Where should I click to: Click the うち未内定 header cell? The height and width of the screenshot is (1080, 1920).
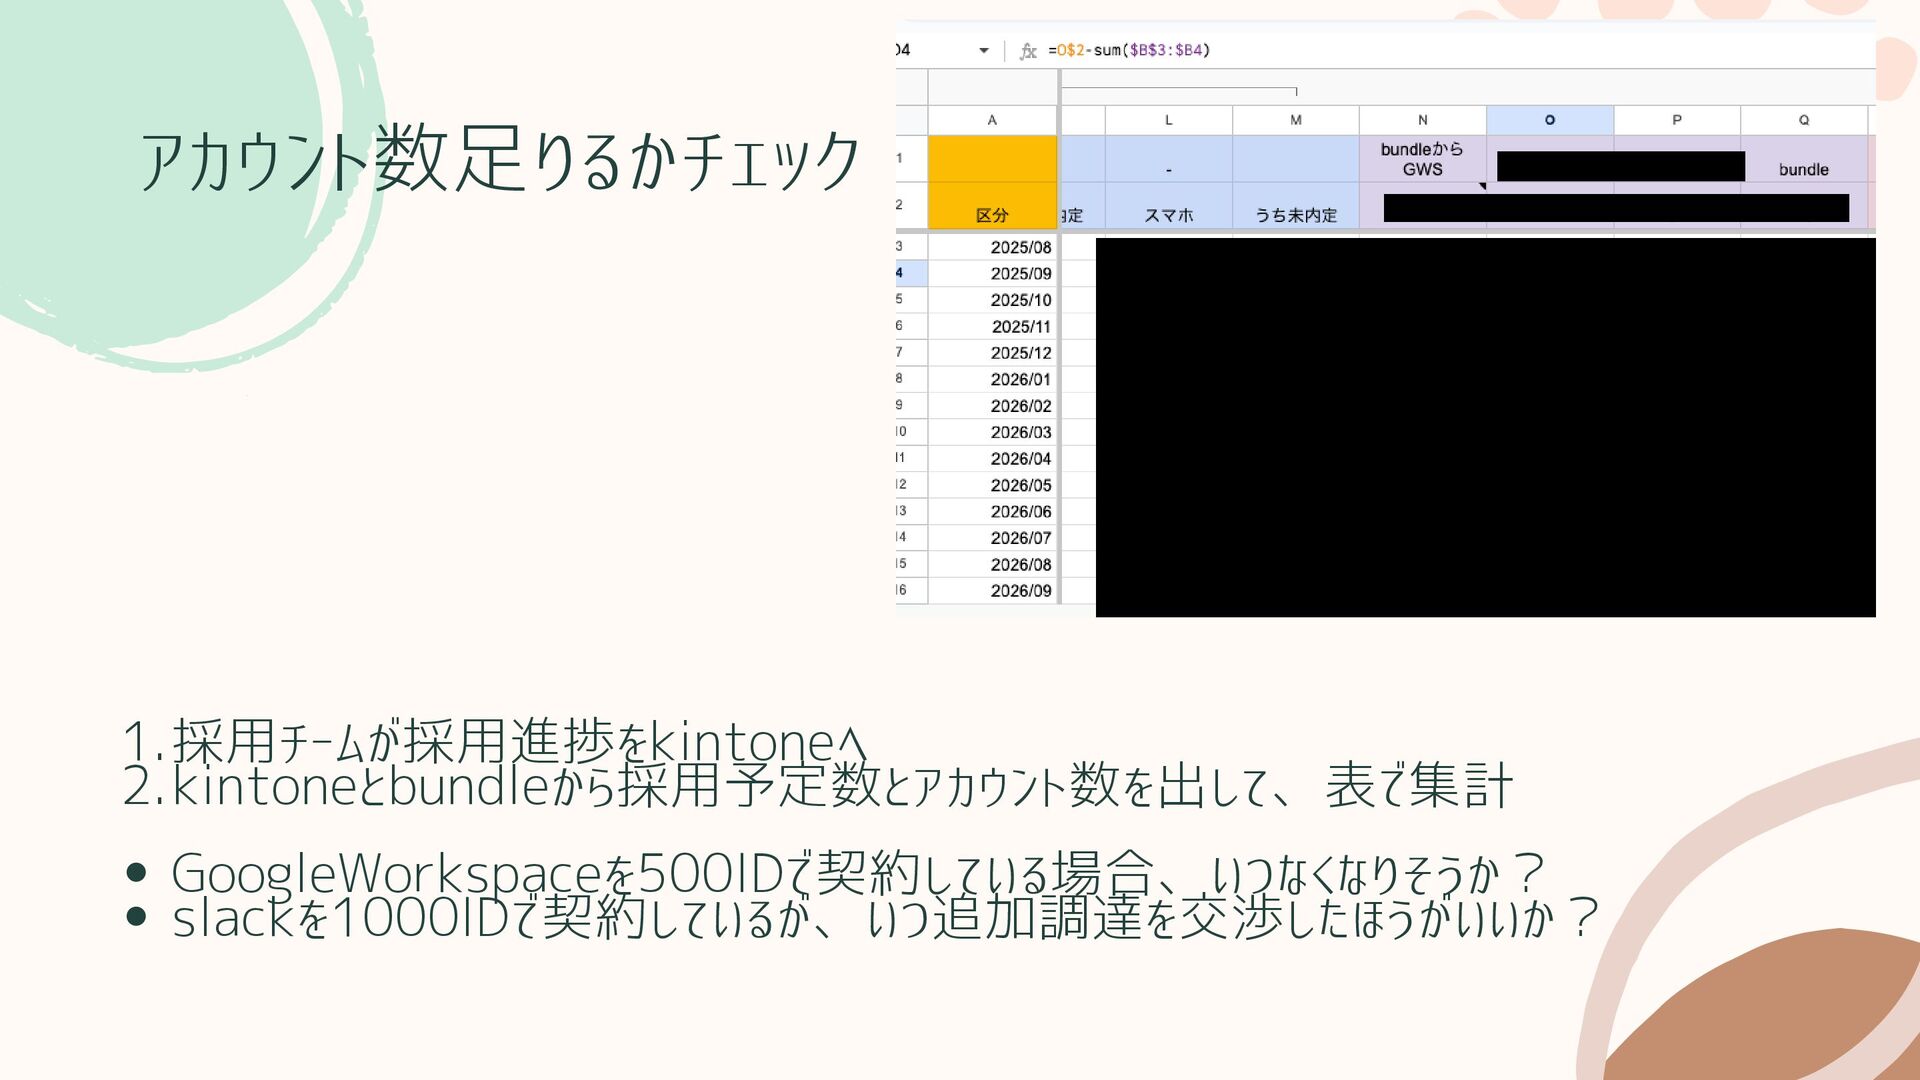point(1296,206)
